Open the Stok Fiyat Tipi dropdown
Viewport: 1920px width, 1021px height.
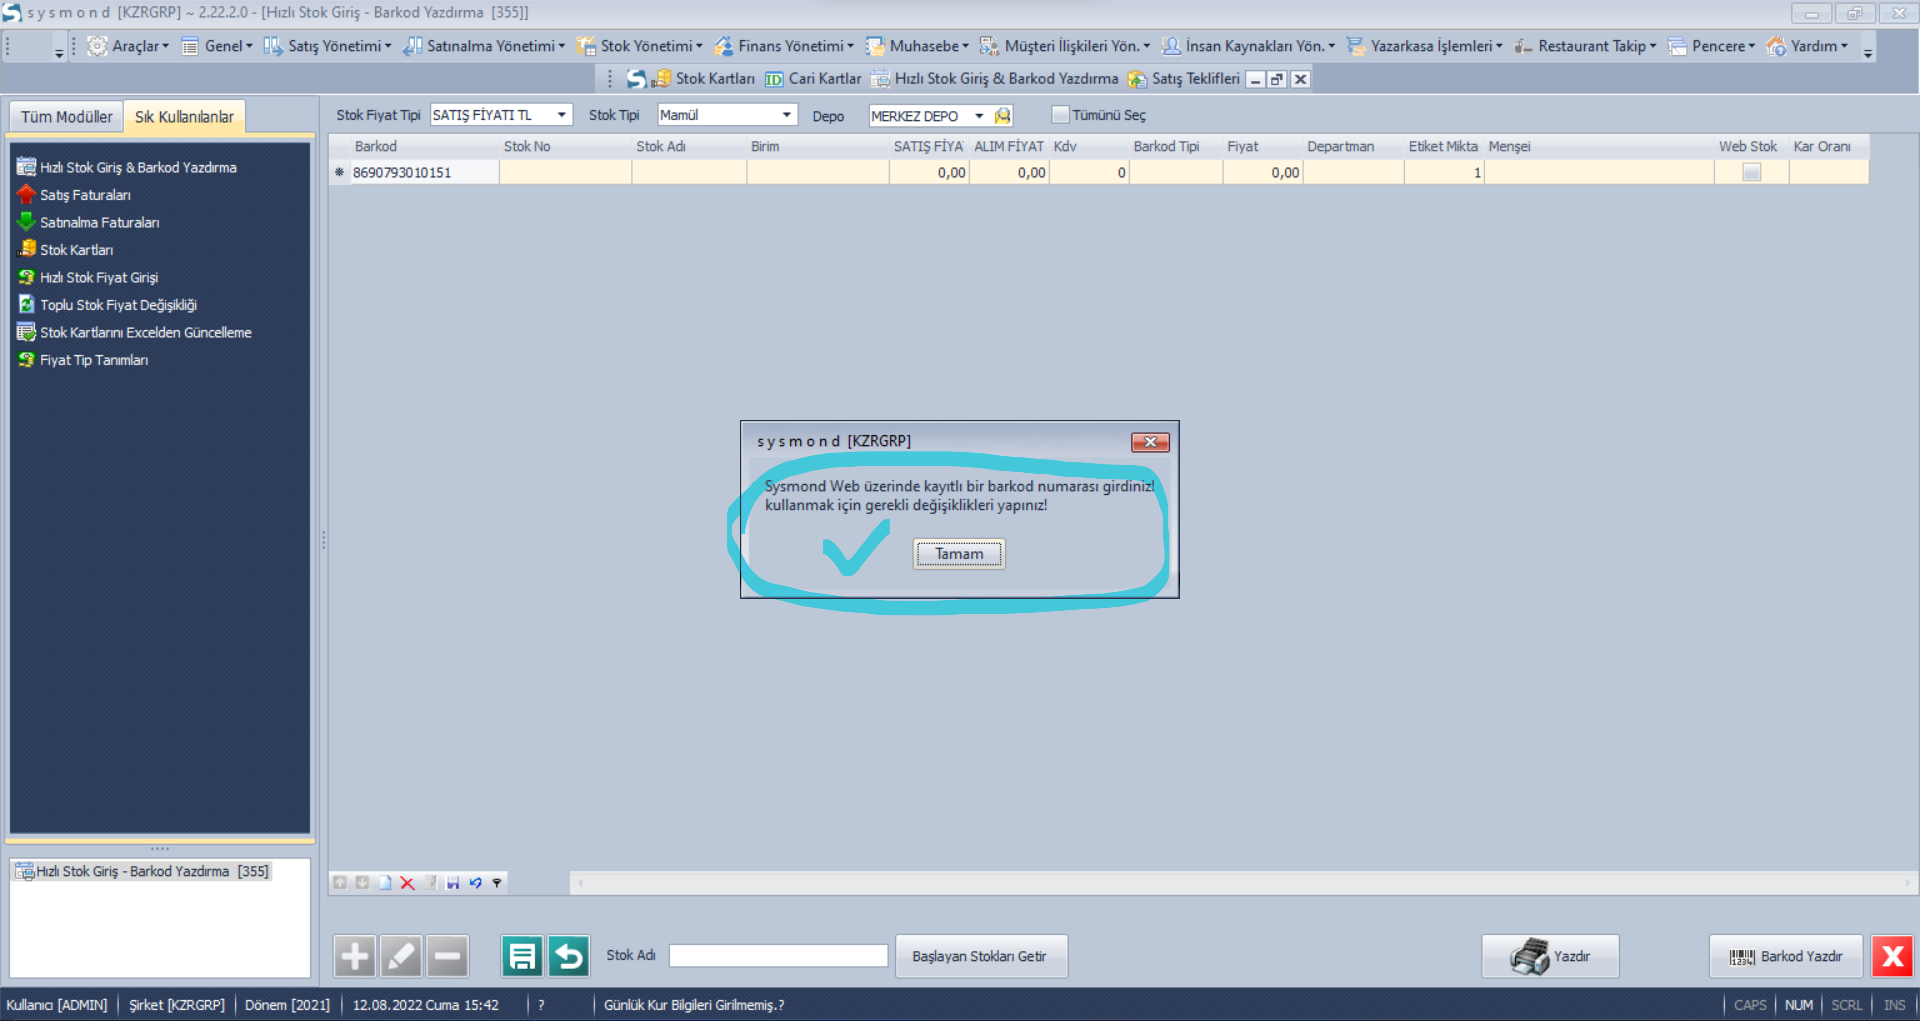pyautogui.click(x=561, y=115)
